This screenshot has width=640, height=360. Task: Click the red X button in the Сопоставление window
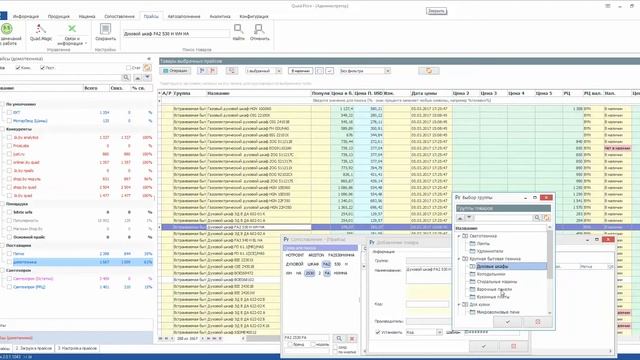pos(352,338)
